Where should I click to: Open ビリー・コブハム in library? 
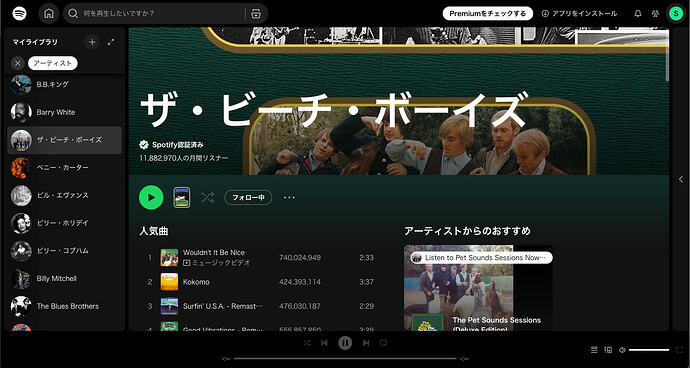point(64,251)
